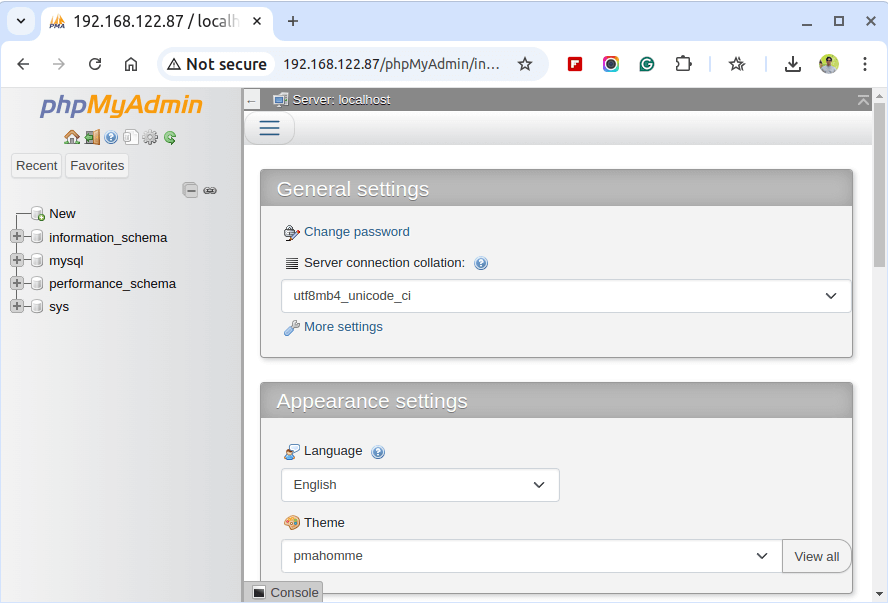Click the help icon next to Language

pos(378,452)
